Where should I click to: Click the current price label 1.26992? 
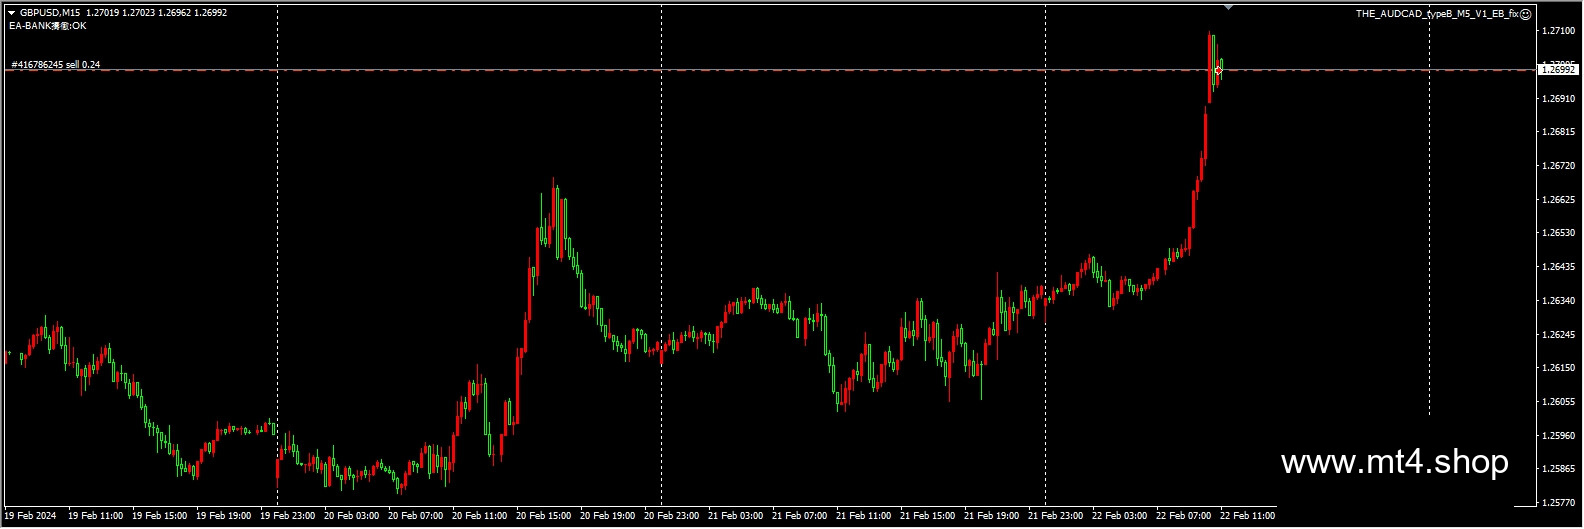tap(1558, 70)
